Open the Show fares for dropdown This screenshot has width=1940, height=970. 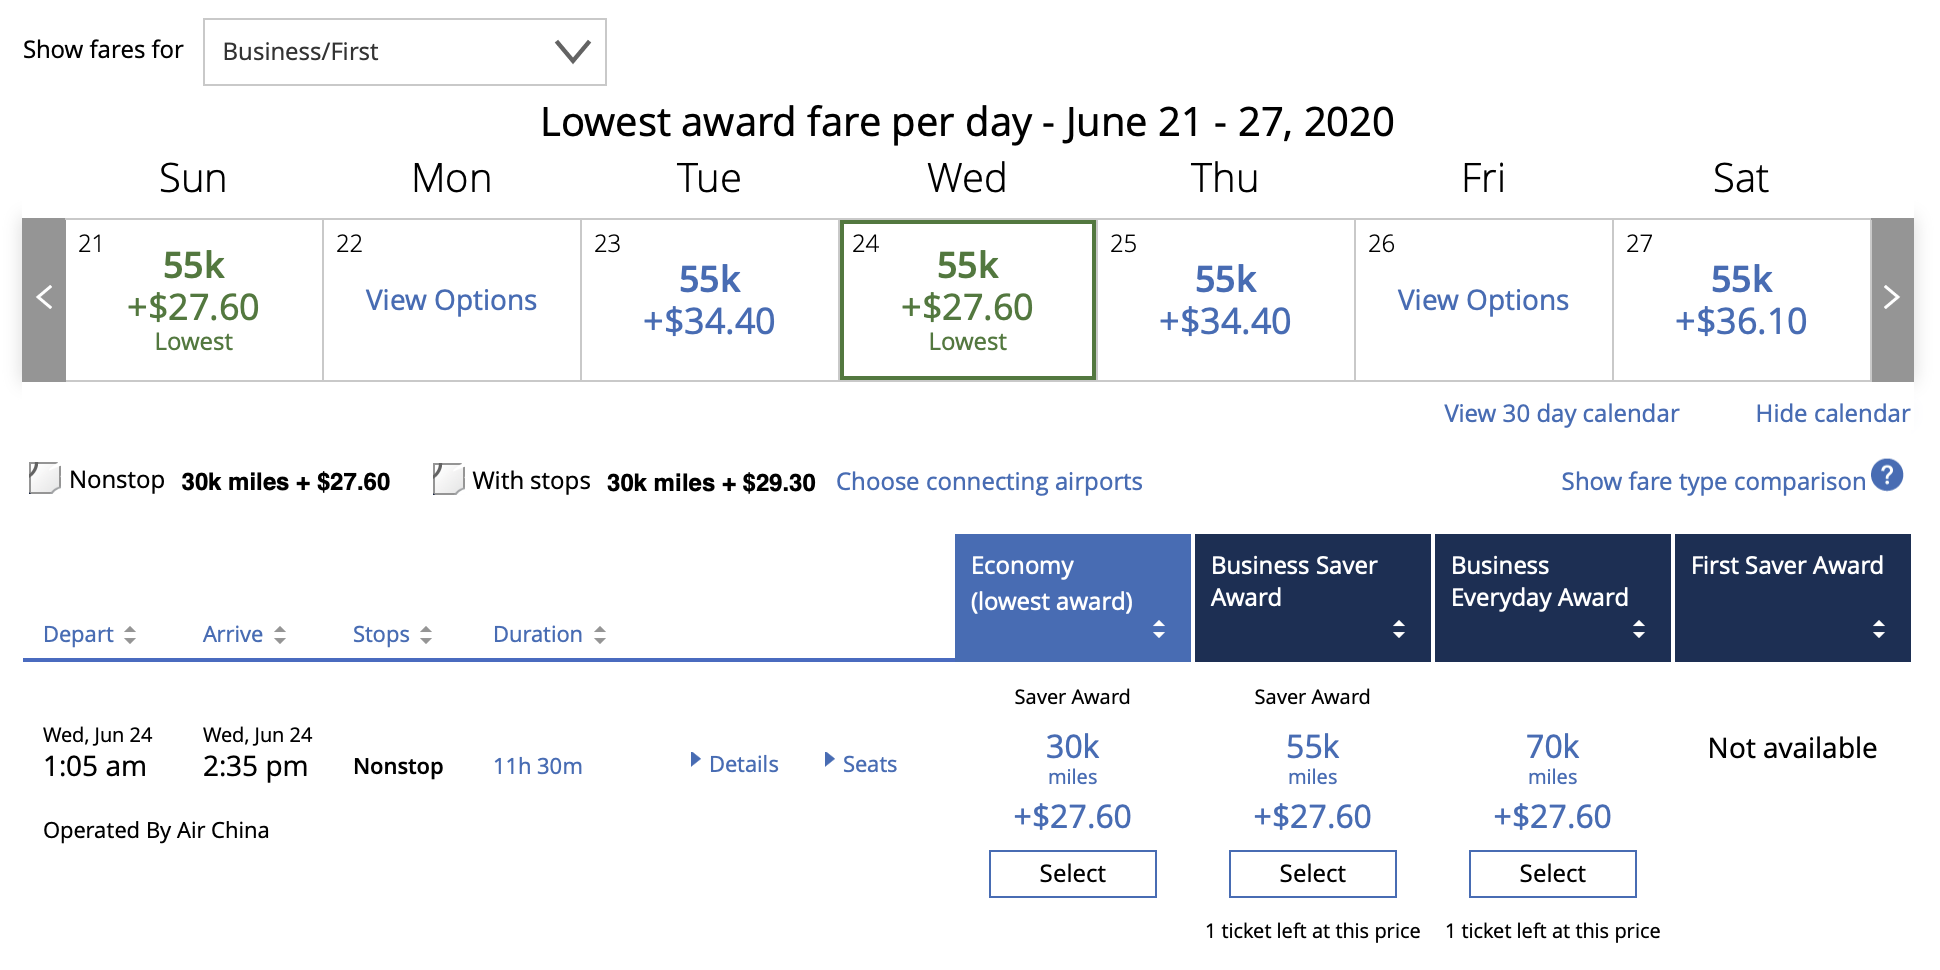(x=405, y=52)
